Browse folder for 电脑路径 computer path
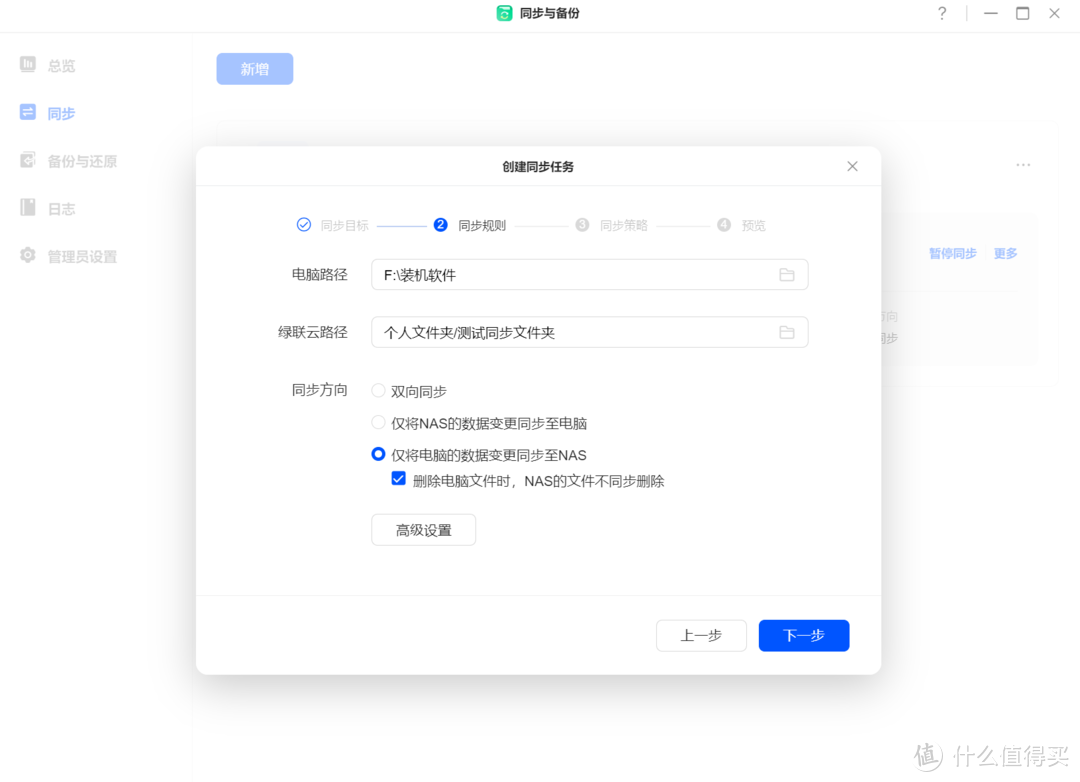The image size is (1080, 782). [x=789, y=274]
